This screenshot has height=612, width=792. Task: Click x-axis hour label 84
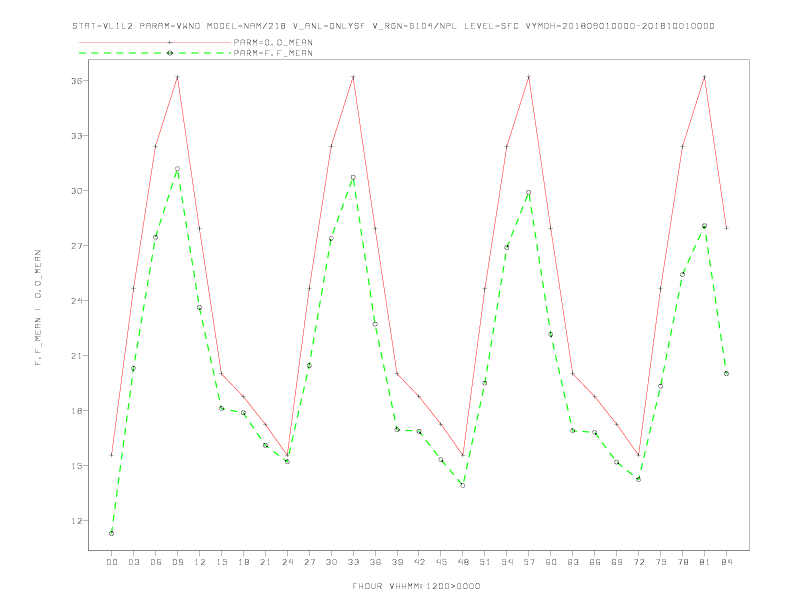pyautogui.click(x=726, y=562)
